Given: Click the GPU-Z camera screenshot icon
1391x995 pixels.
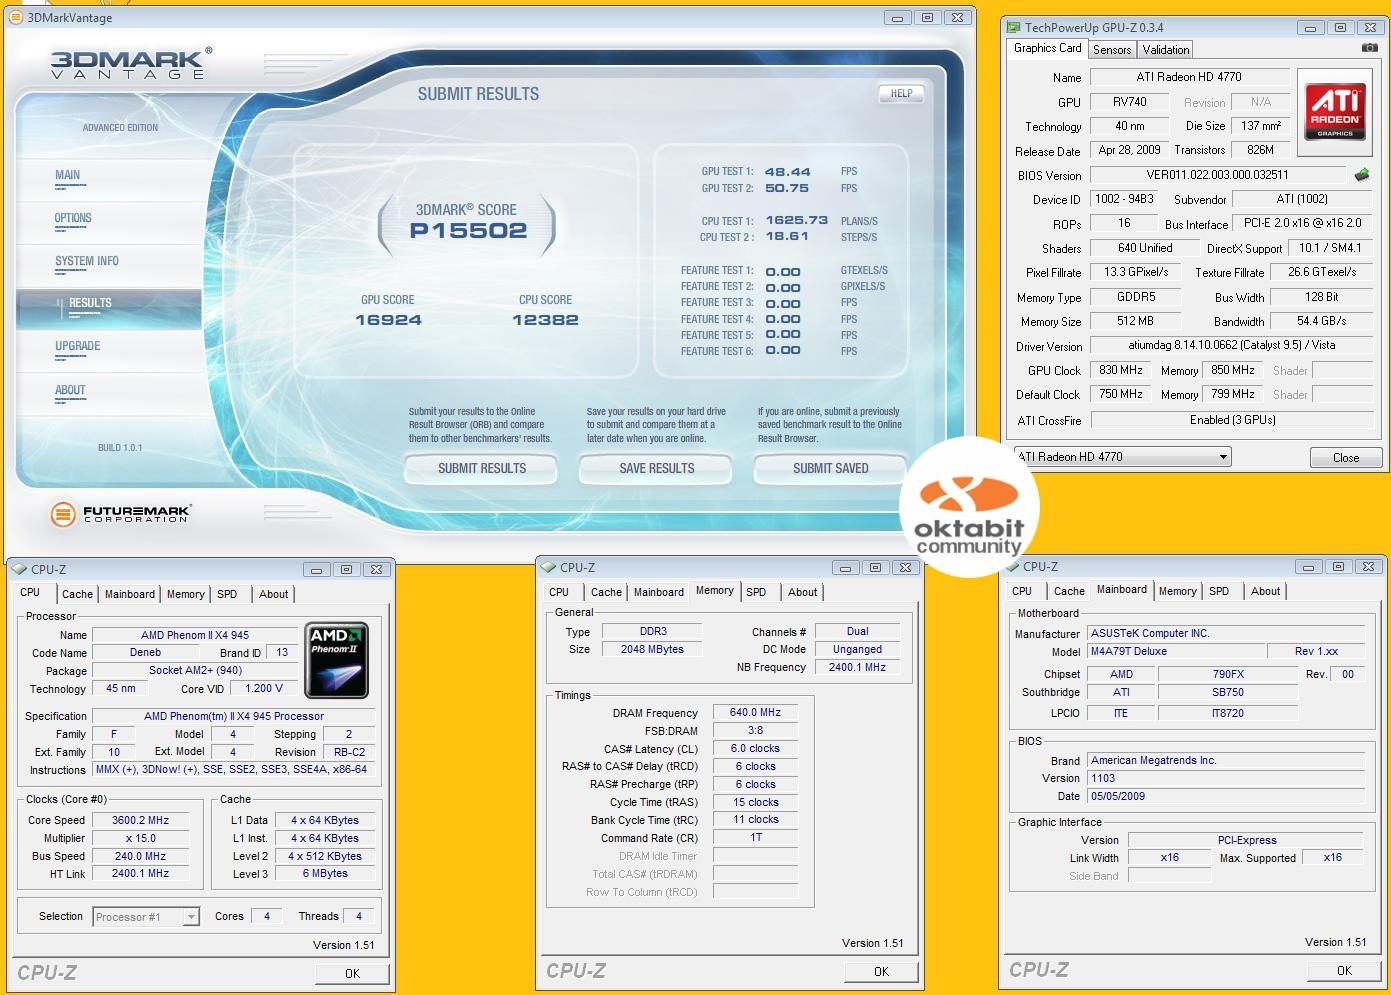Looking at the screenshot, I should pyautogui.click(x=1369, y=47).
